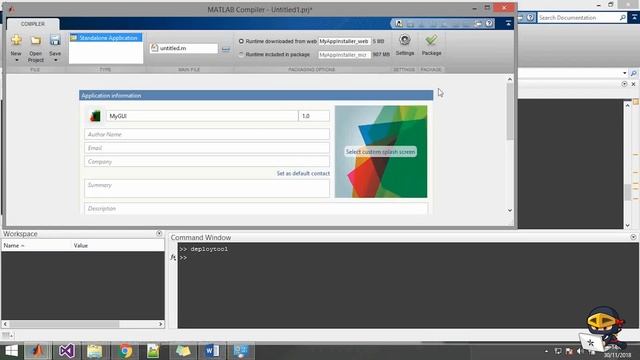The height and width of the screenshot is (360, 640).
Task: Click the New project icon
Action: [x=16, y=40]
